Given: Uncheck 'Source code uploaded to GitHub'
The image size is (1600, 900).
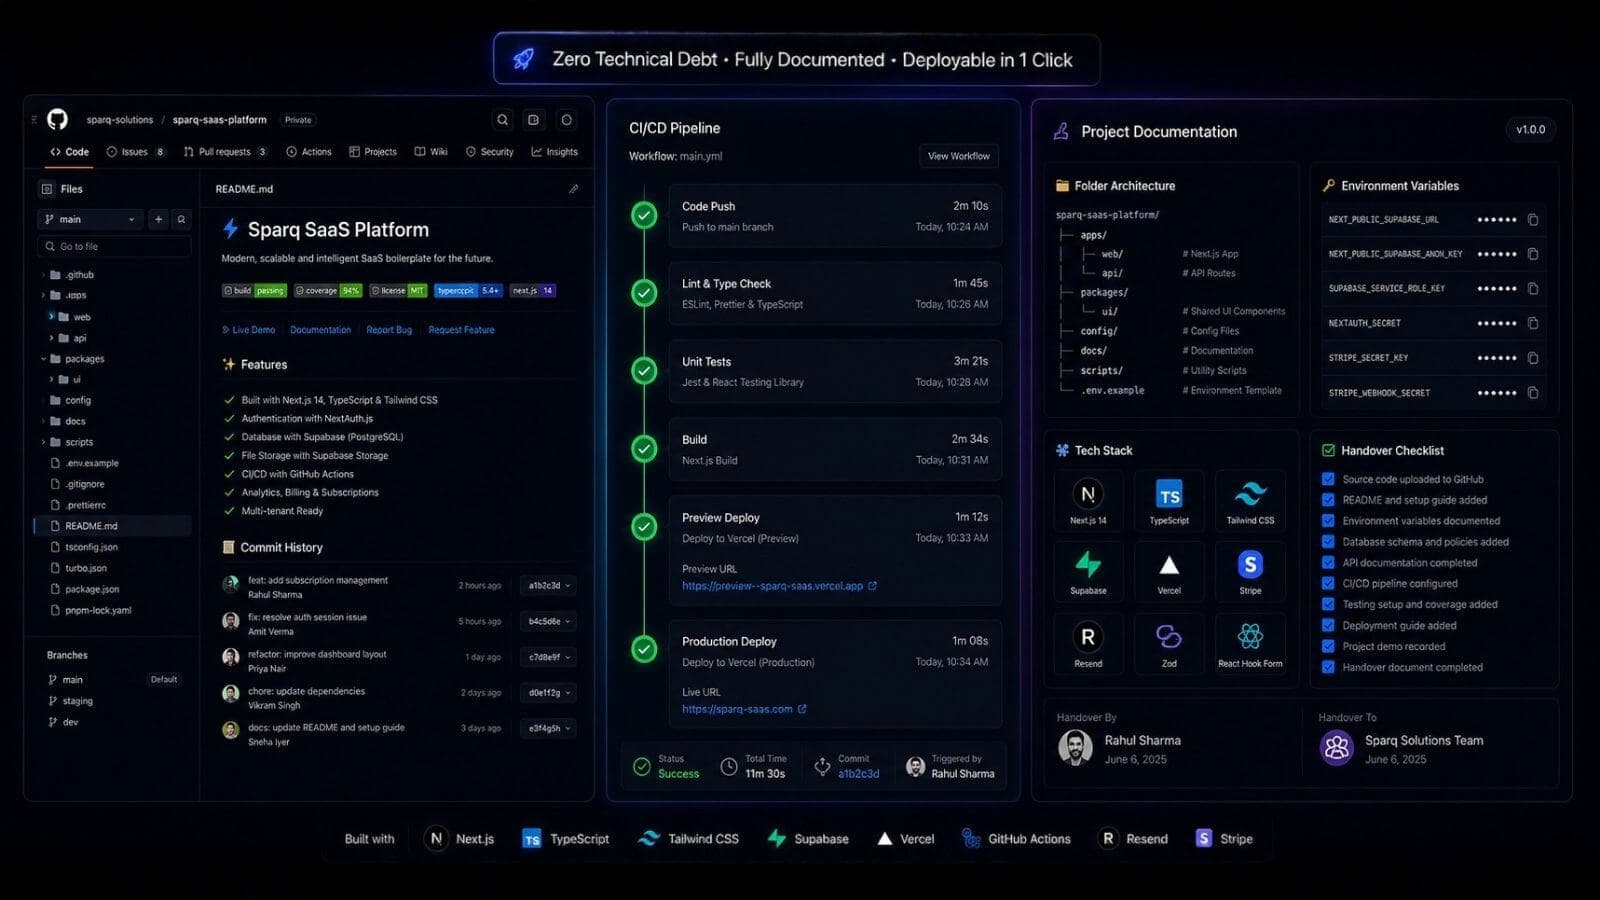Looking at the screenshot, I should (x=1328, y=479).
